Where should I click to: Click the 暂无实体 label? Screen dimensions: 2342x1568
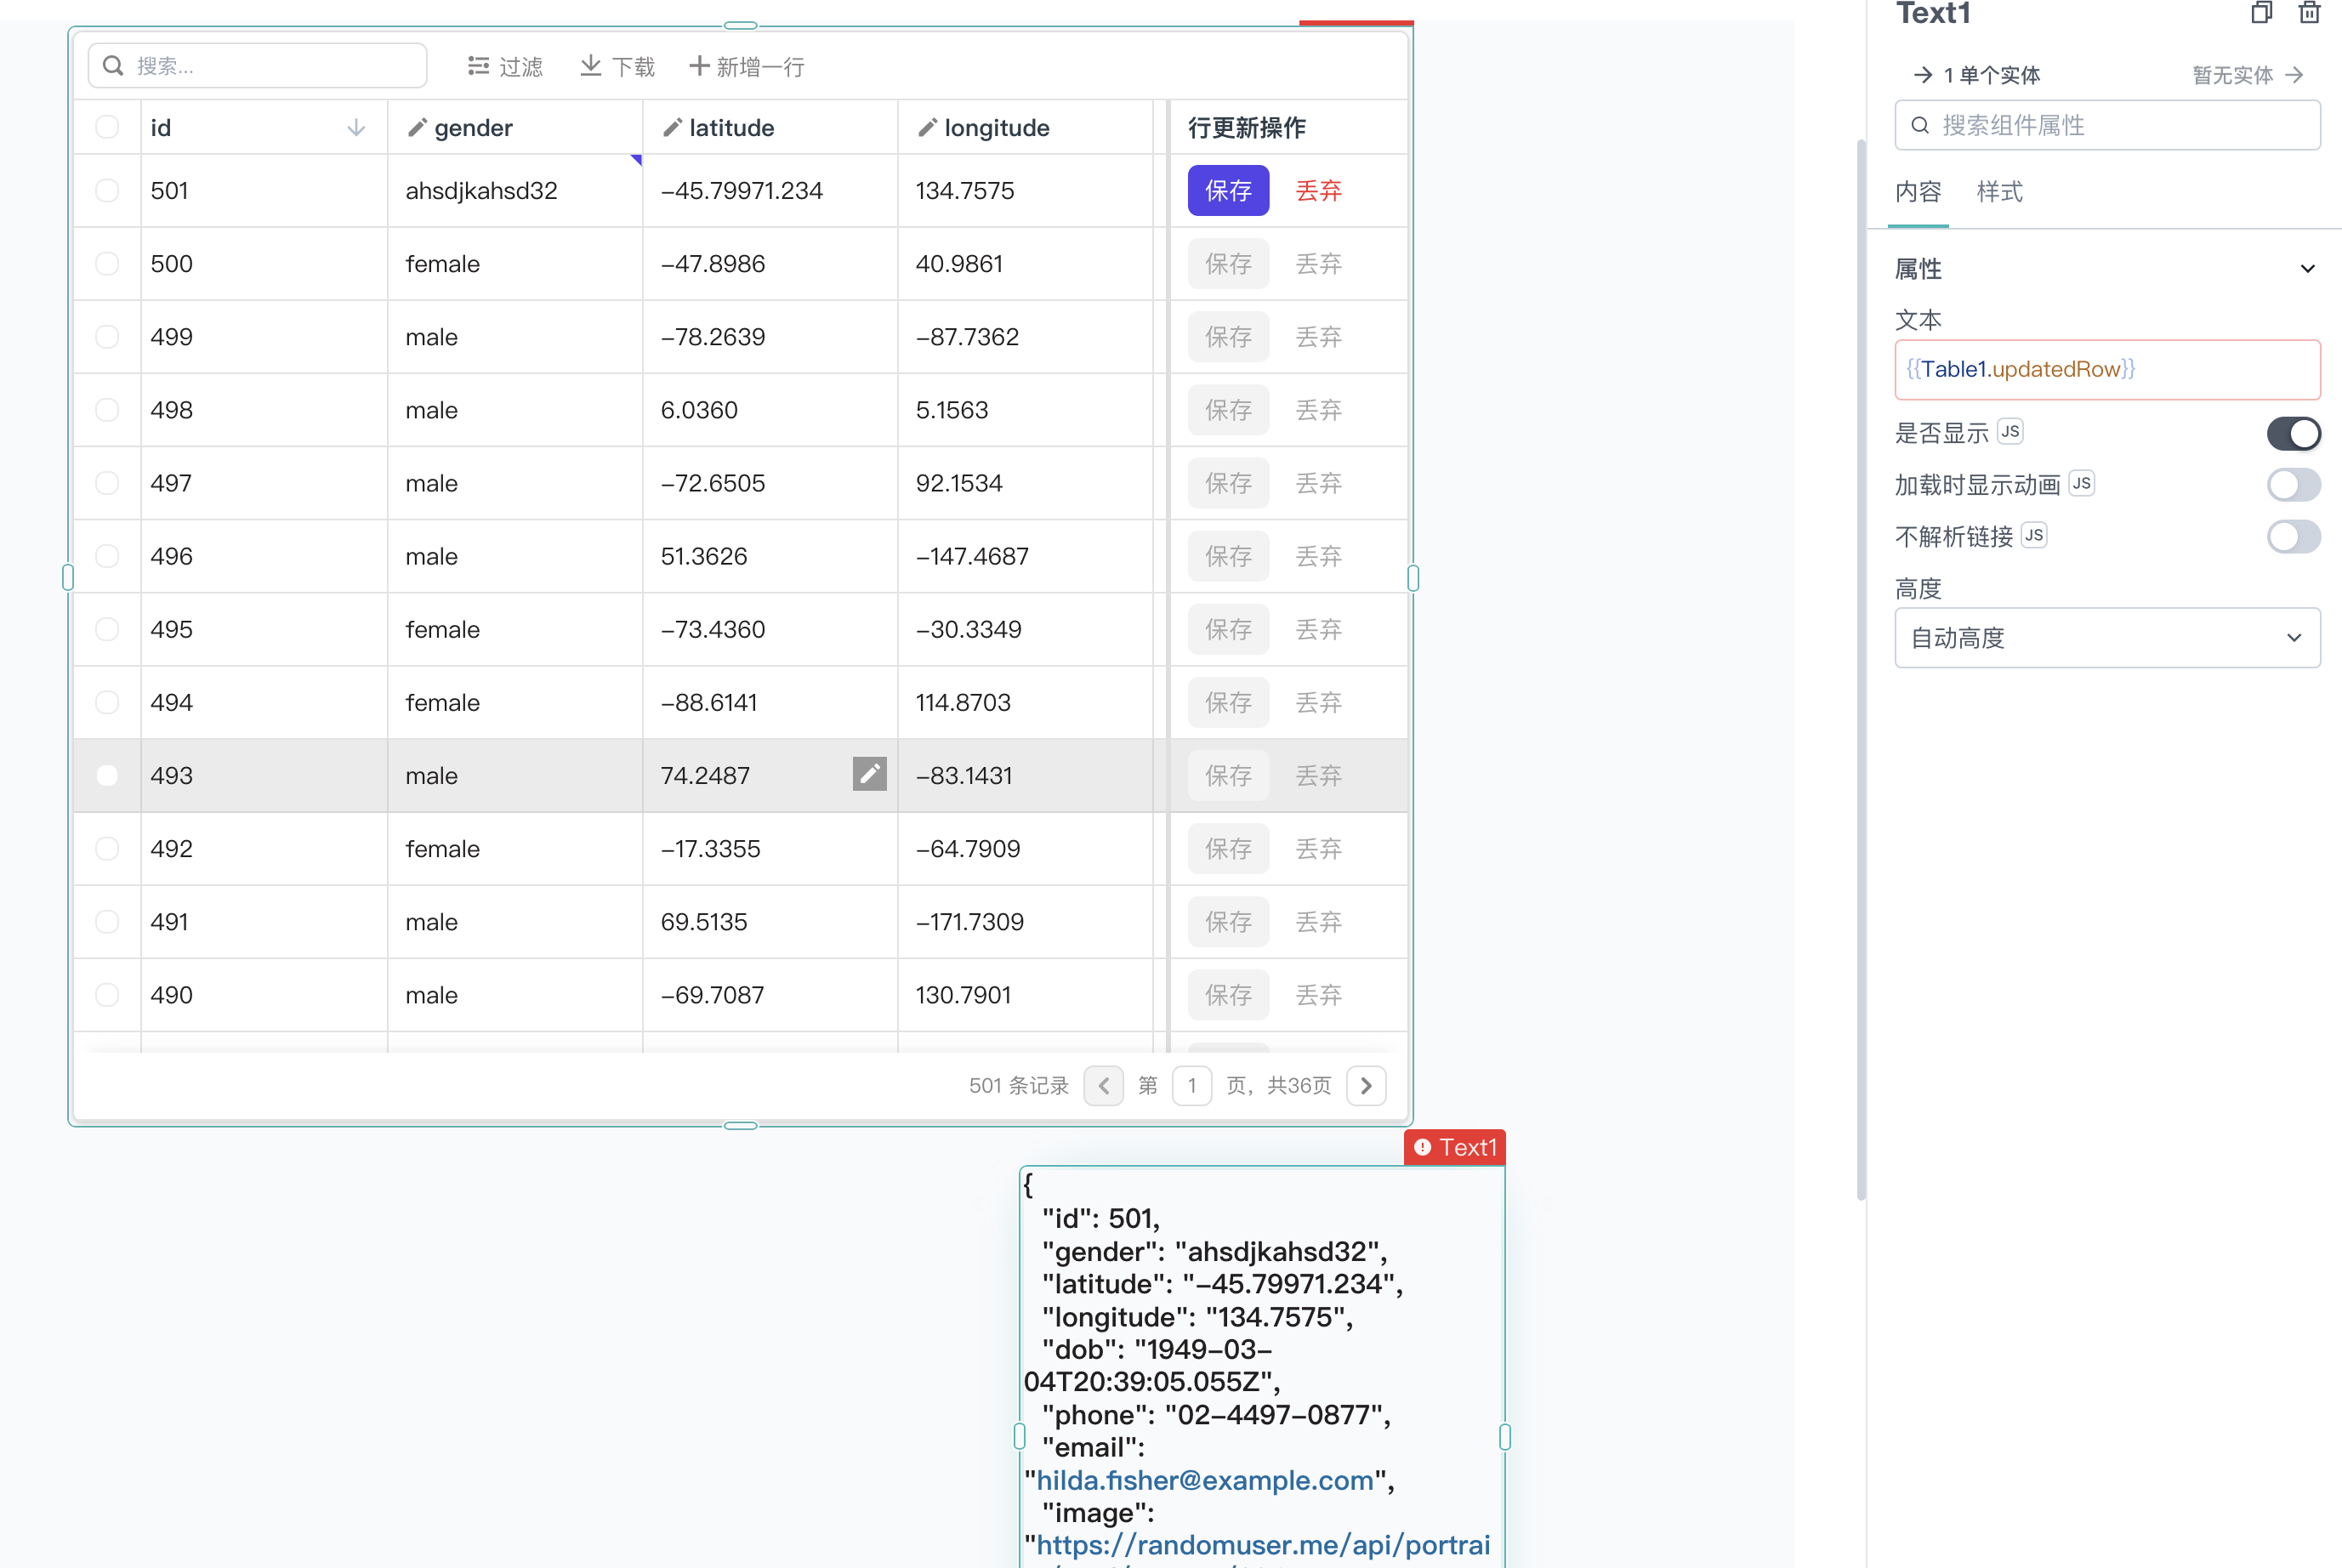(x=2232, y=75)
